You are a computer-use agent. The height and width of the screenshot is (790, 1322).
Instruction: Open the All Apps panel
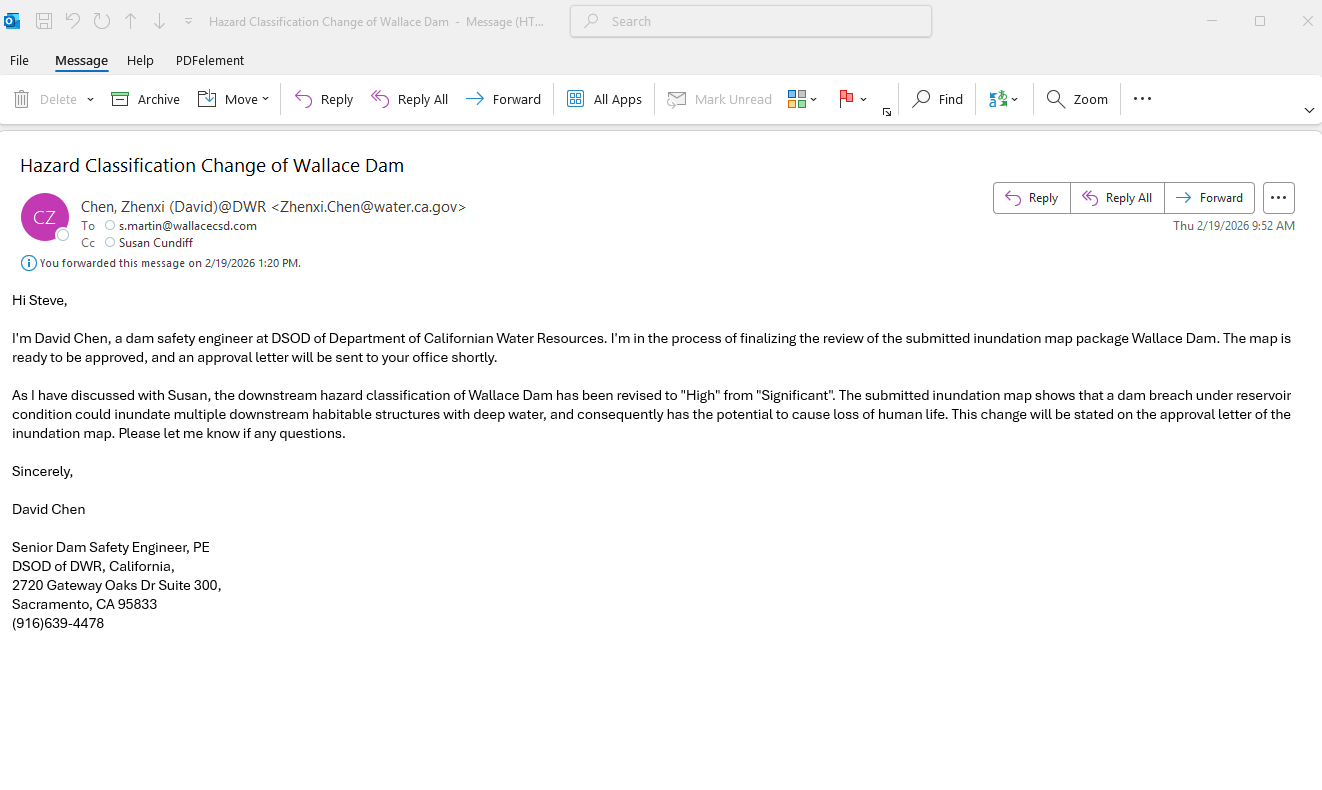[604, 99]
